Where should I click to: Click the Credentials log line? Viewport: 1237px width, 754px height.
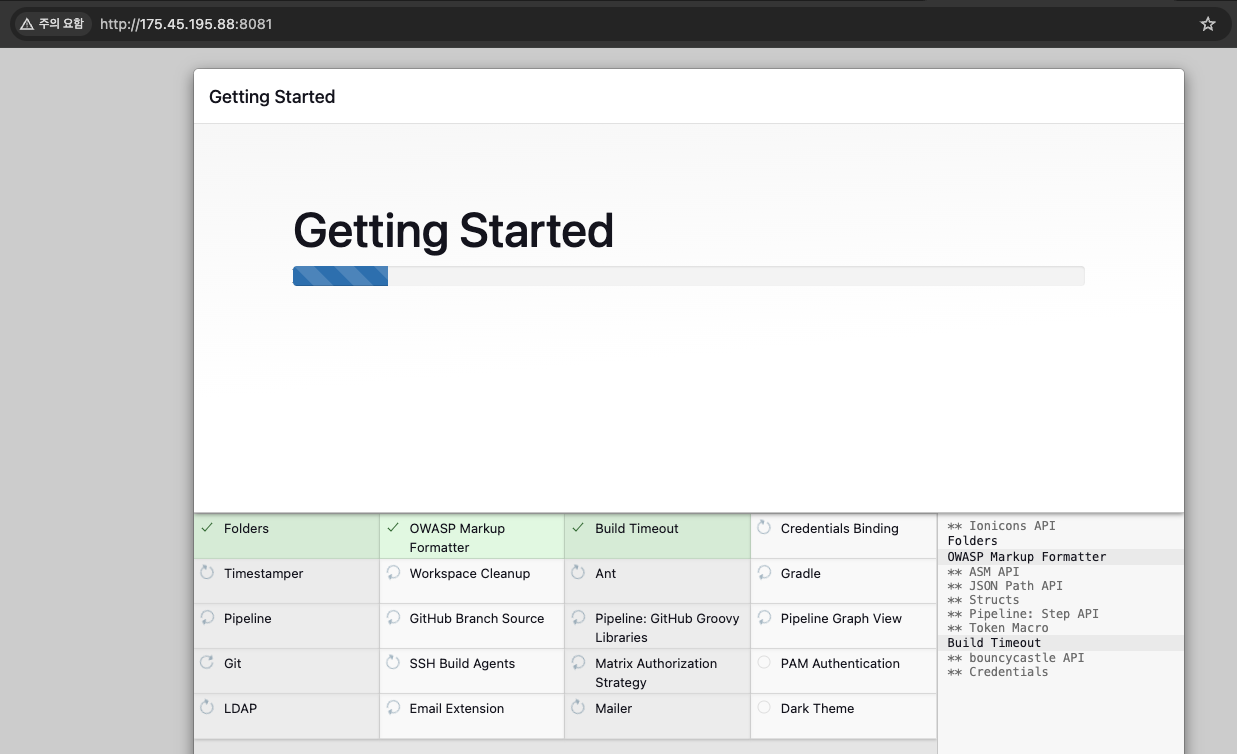tap(998, 672)
